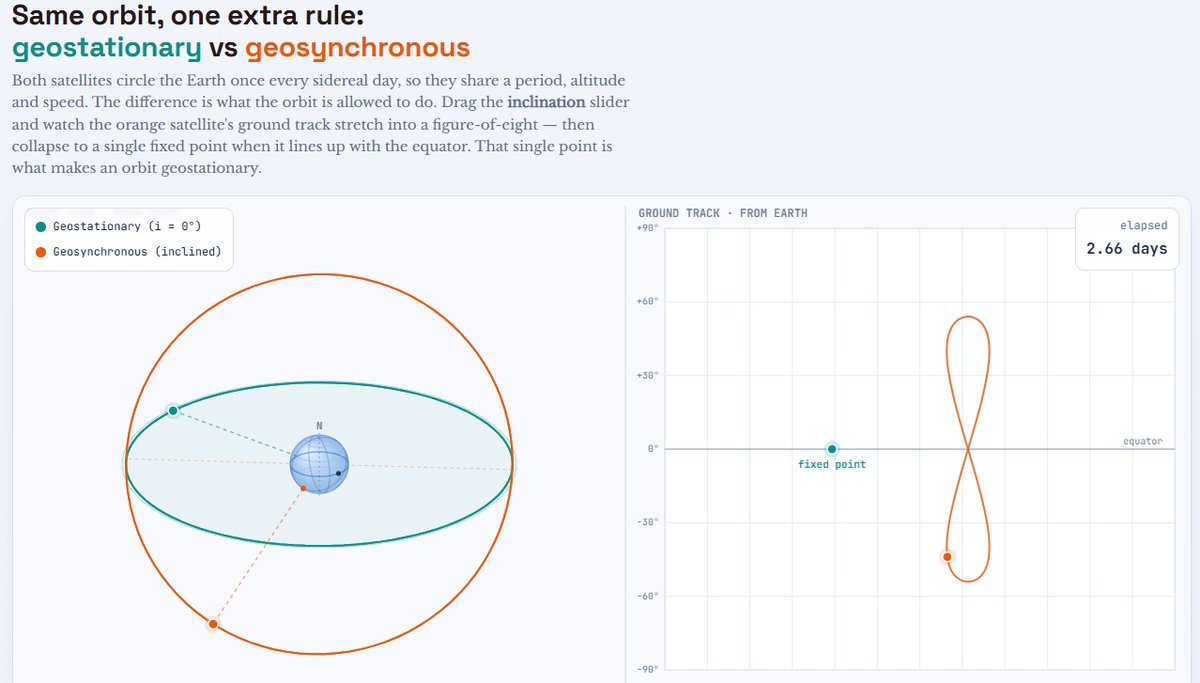This screenshot has height=683, width=1200.
Task: Click the '0°' latitude axis label
Action: (651, 449)
